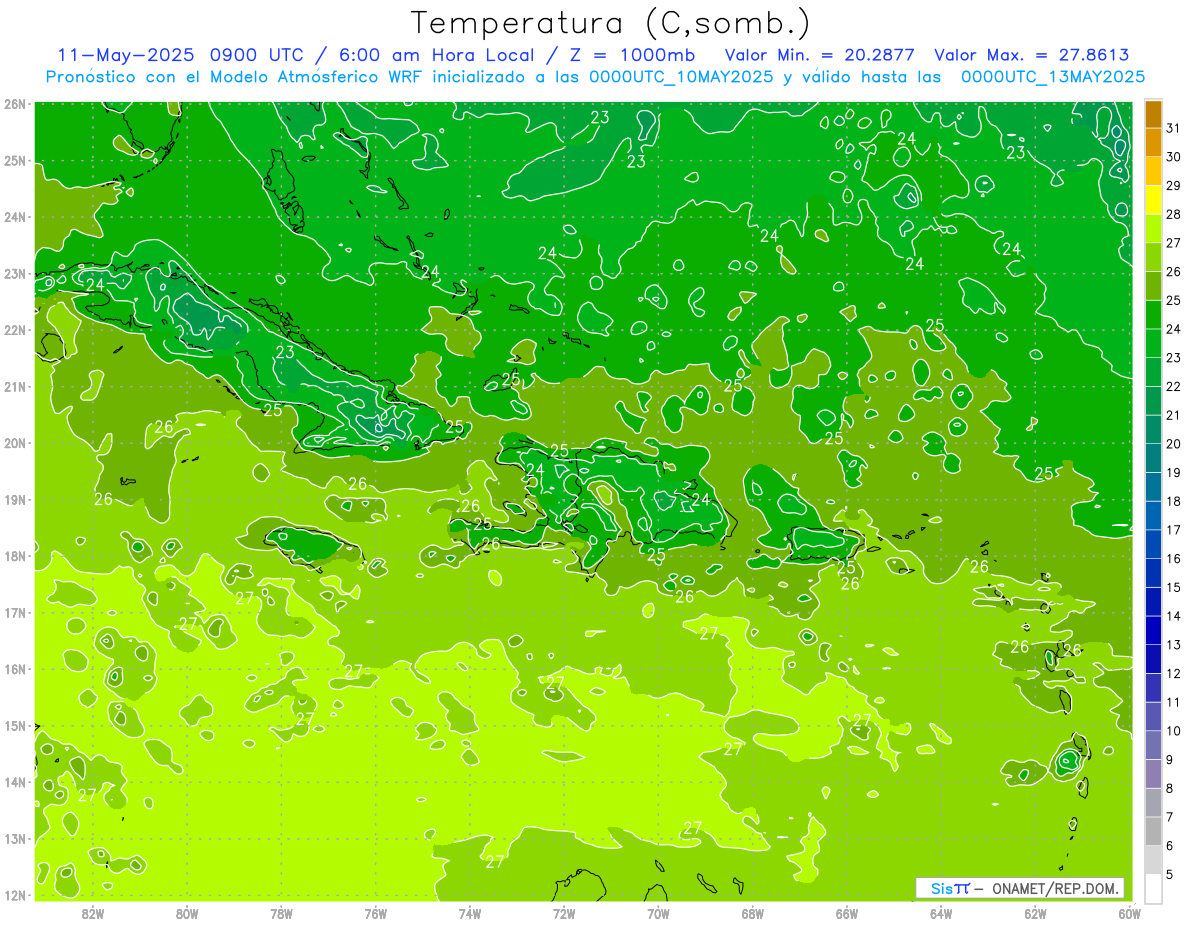This screenshot has height=927, width=1200.
Task: Click the longitude label 80W
Action: [187, 913]
